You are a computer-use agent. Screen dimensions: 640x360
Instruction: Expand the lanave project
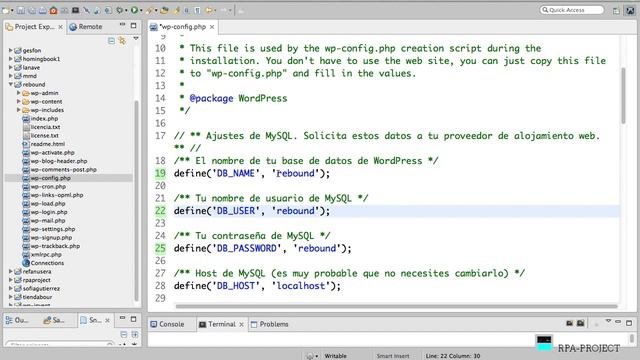pyautogui.click(x=11, y=67)
